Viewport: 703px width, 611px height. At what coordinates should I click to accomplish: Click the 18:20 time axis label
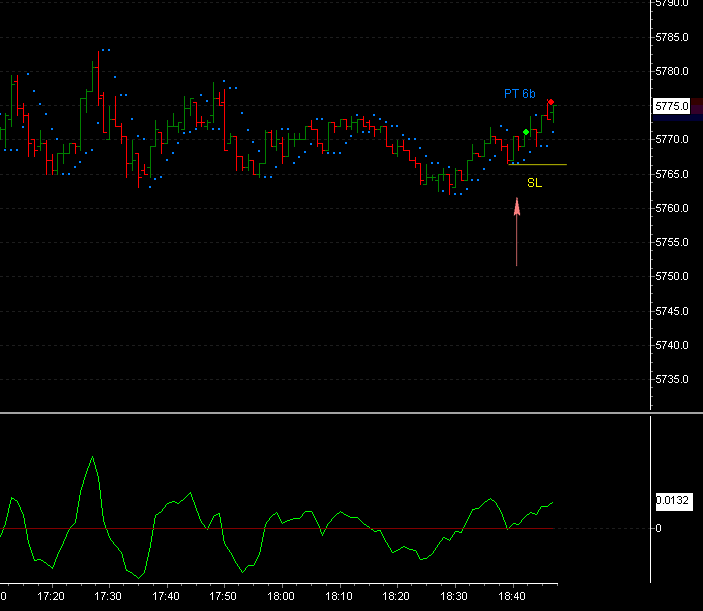click(396, 596)
